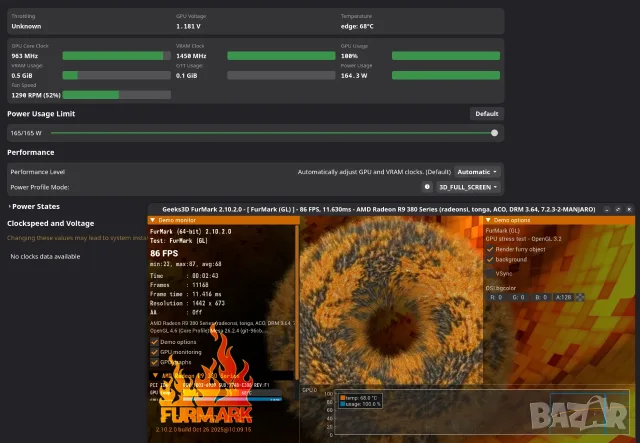
Task: Open the 3D_FULL_SCREEN power profile dropdown
Action: click(x=468, y=187)
